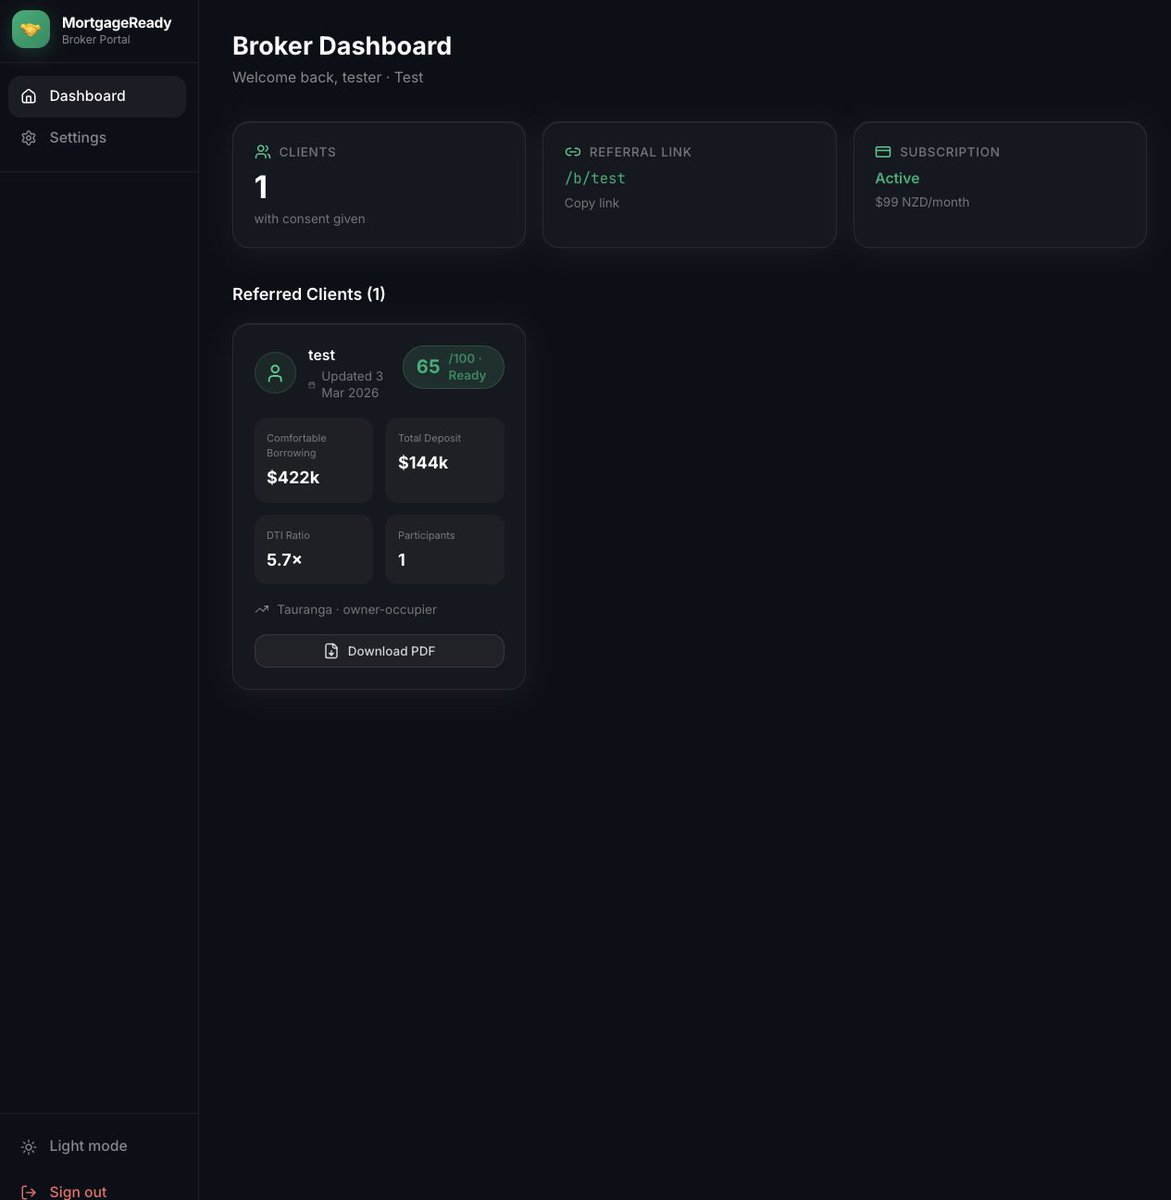The width and height of the screenshot is (1171, 1200).
Task: Copy the referral link
Action: 592,203
